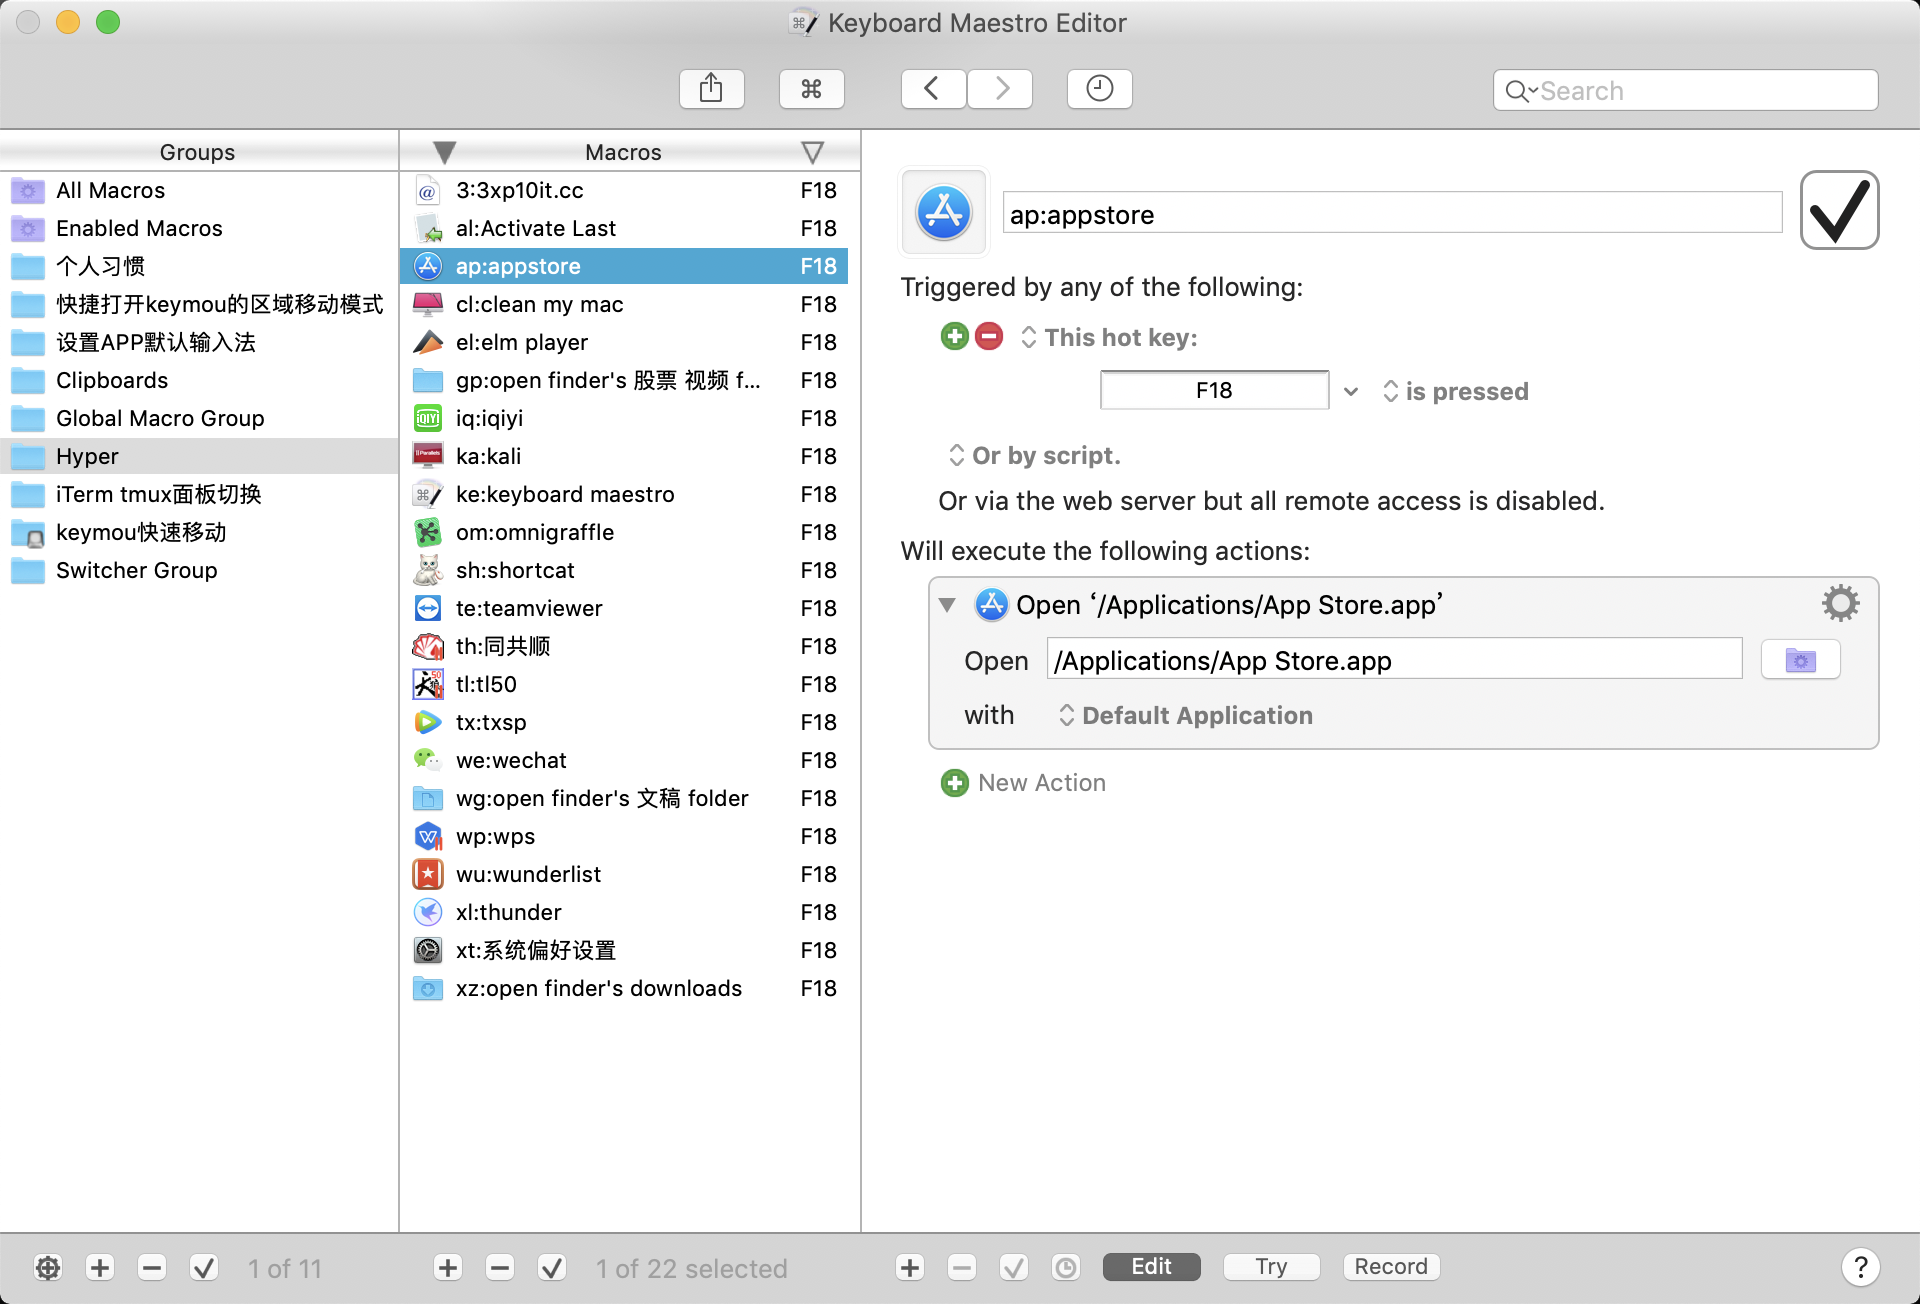Image resolution: width=1920 pixels, height=1304 pixels.
Task: Open the action gear settings icon
Action: click(x=1840, y=603)
